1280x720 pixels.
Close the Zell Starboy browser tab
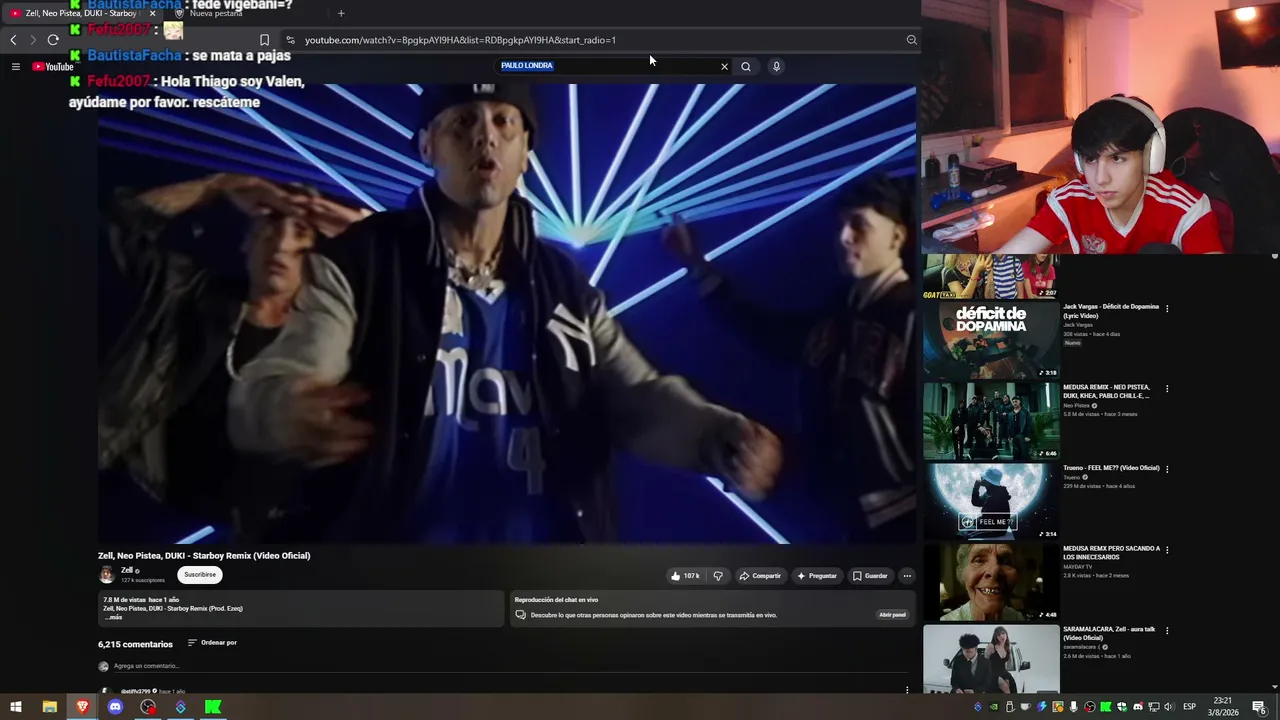[152, 13]
